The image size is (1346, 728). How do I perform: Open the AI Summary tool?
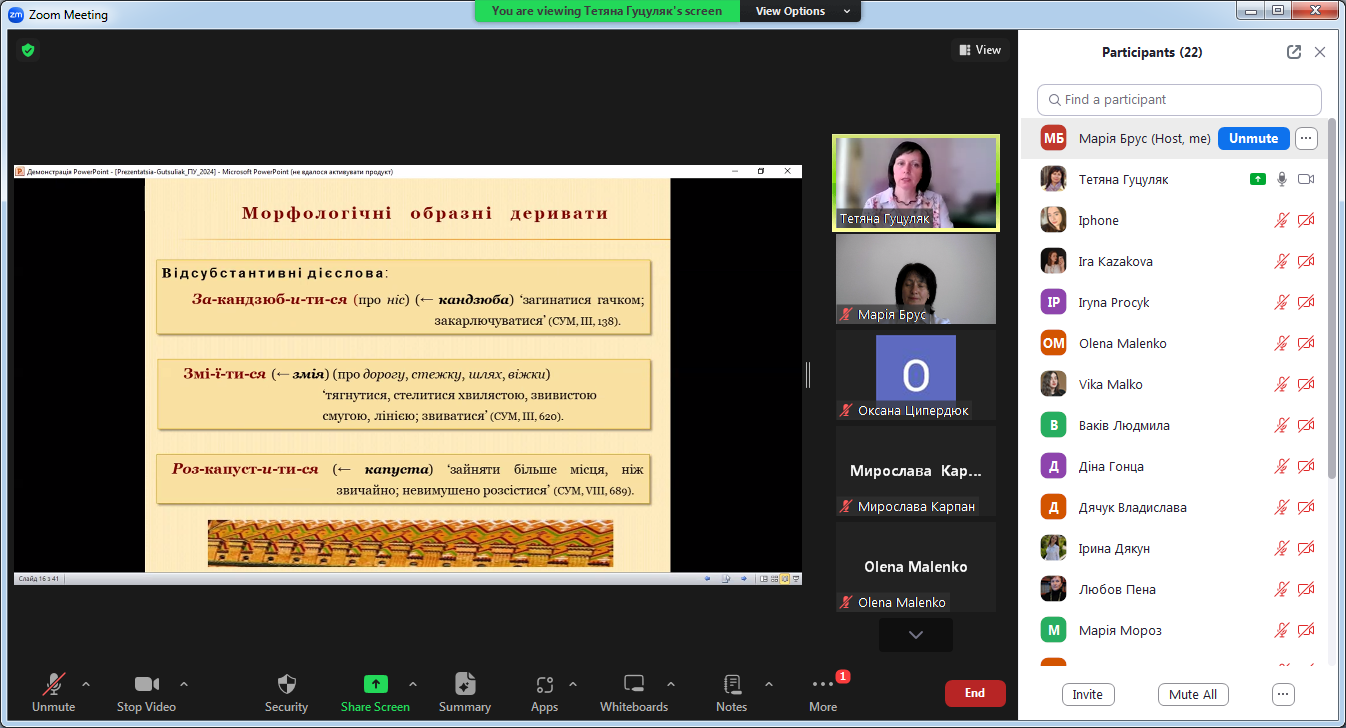click(x=464, y=692)
